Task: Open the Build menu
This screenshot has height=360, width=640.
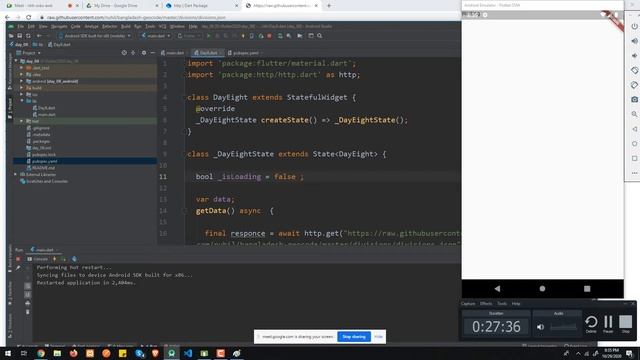Action: click(126, 27)
